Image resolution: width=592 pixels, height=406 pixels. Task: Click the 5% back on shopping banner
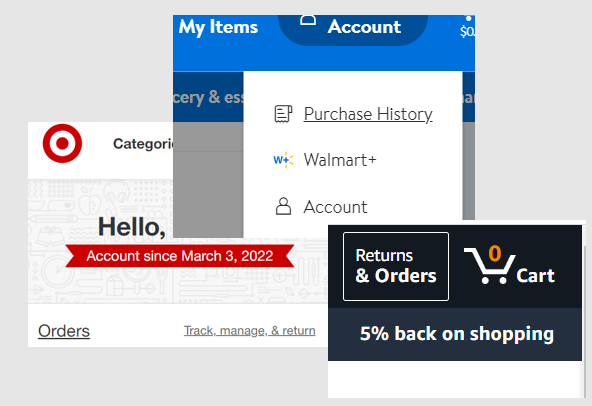(455, 334)
